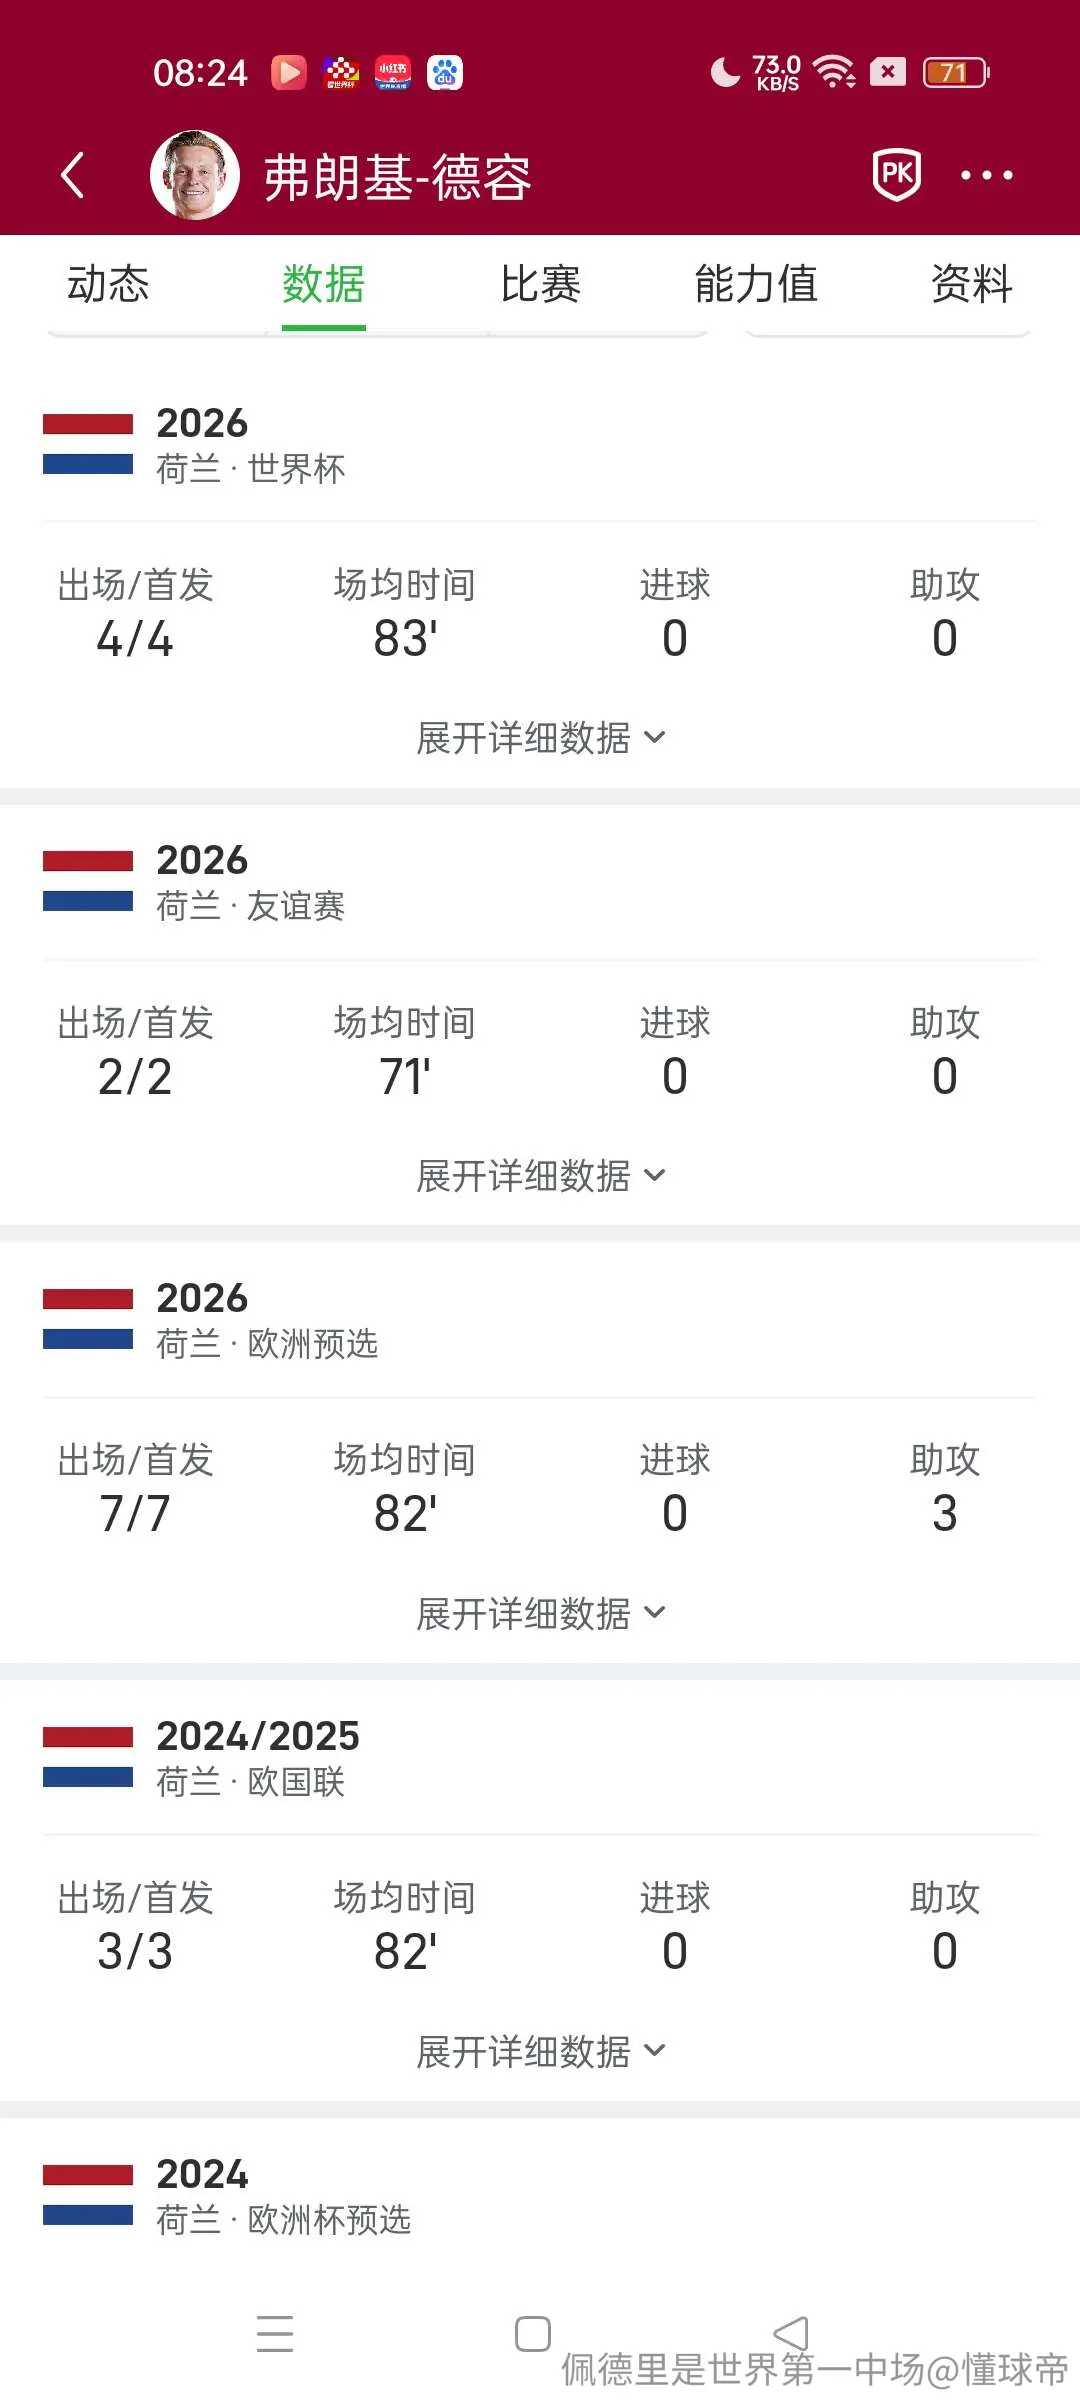Screen dimensions: 1080x2400
Task: Tap the back arrow icon
Action: [72, 176]
